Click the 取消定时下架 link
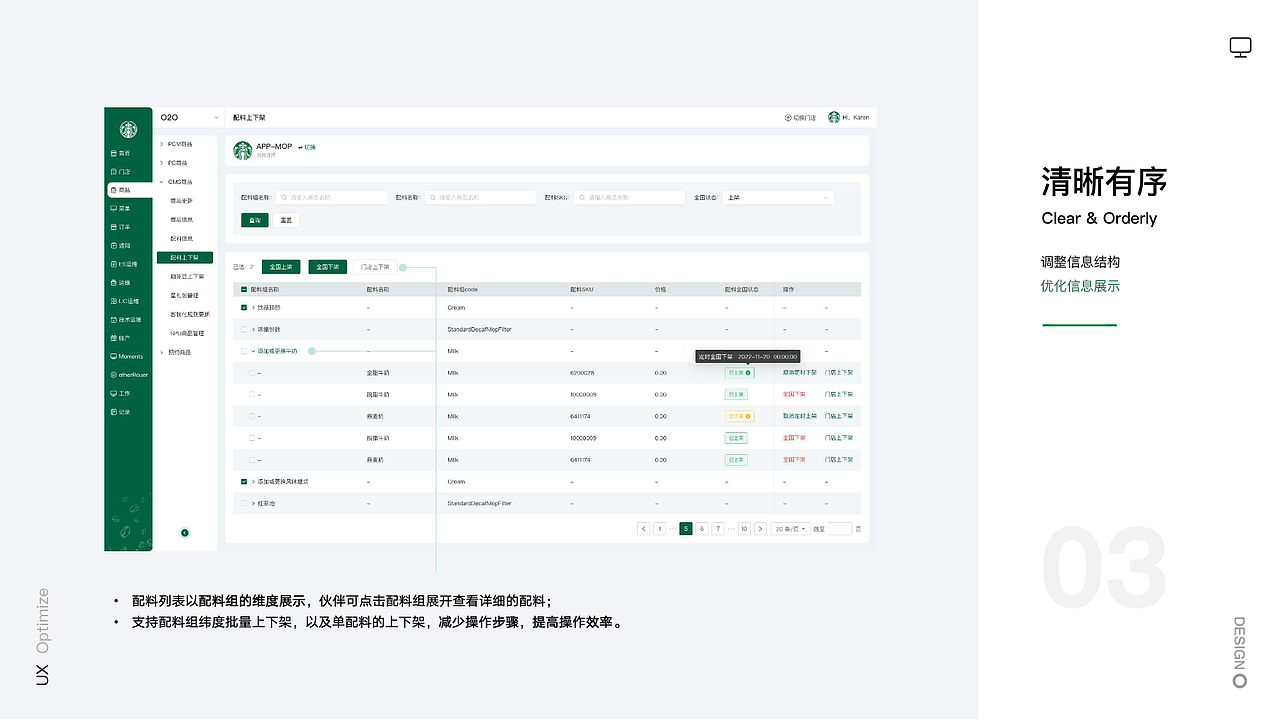 [x=800, y=372]
